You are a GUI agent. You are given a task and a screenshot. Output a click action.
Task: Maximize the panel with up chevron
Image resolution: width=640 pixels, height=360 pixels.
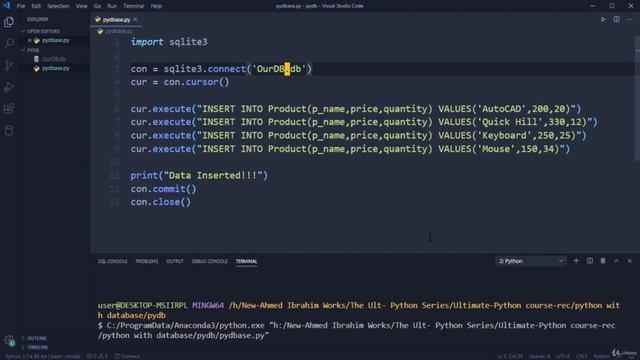[x=616, y=261]
